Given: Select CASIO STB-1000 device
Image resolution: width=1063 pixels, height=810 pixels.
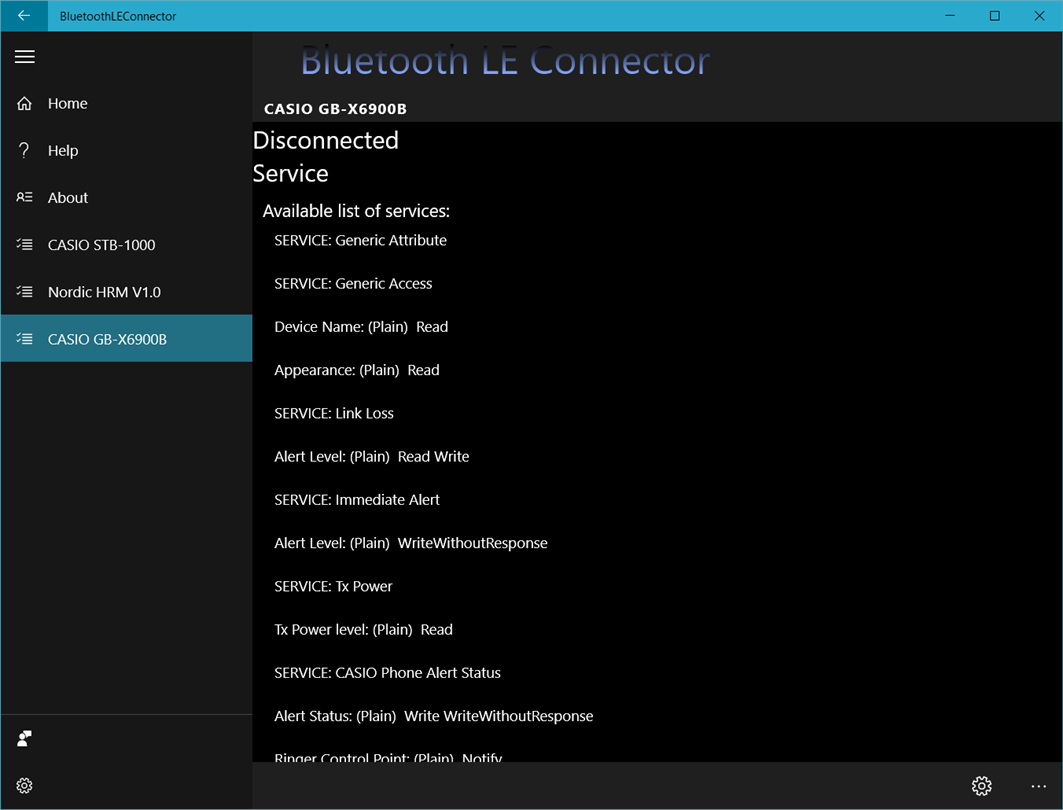Looking at the screenshot, I should [127, 245].
